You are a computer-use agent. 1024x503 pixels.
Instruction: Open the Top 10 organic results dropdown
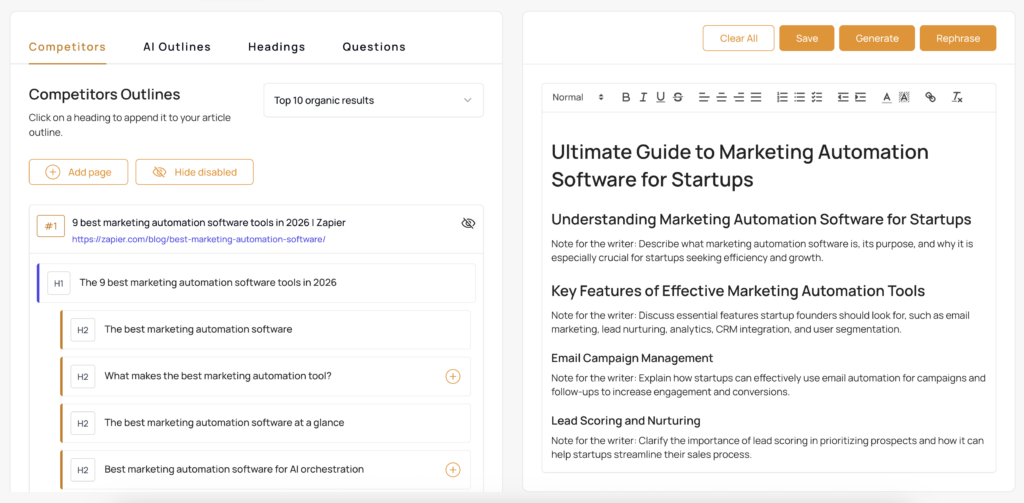click(373, 100)
